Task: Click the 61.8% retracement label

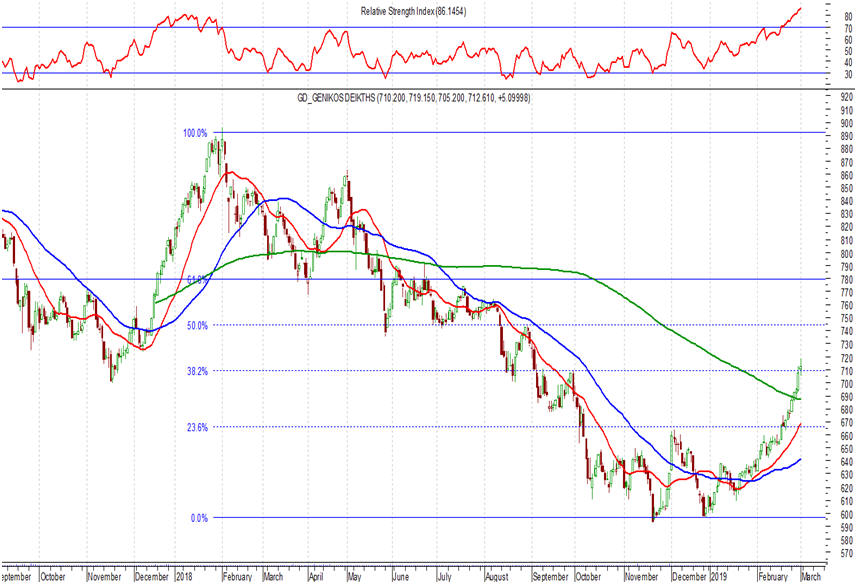Action: [197, 280]
